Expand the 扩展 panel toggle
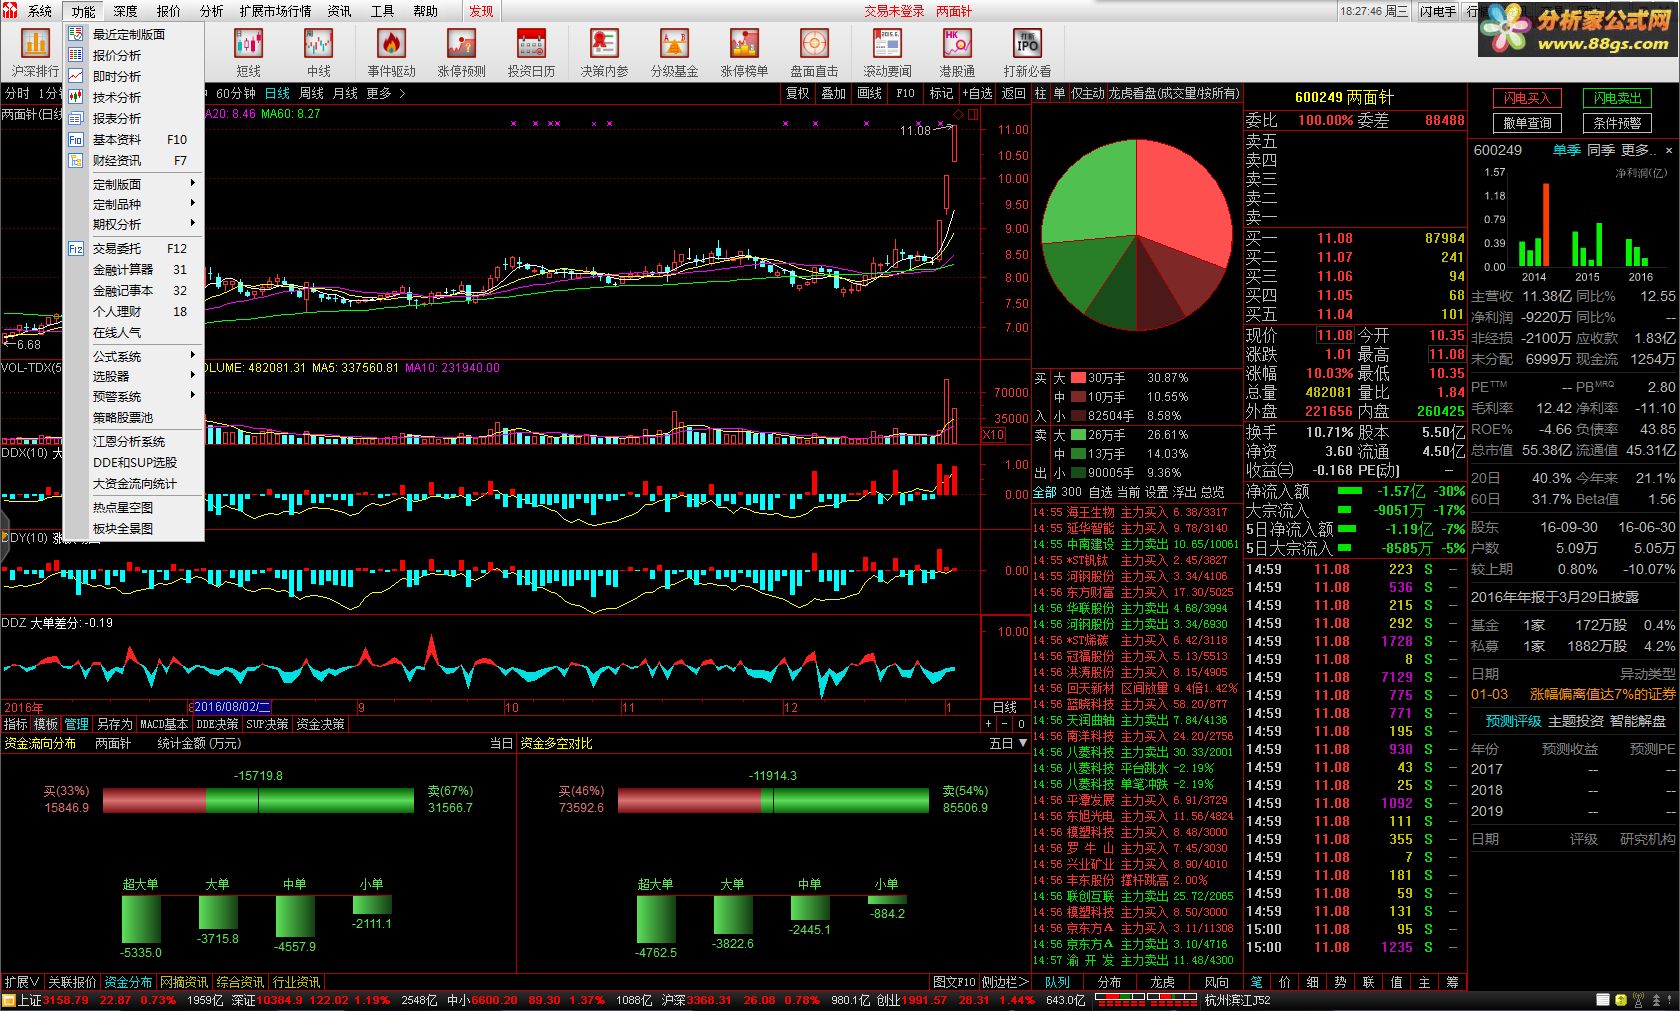The image size is (1680, 1011). [21, 982]
